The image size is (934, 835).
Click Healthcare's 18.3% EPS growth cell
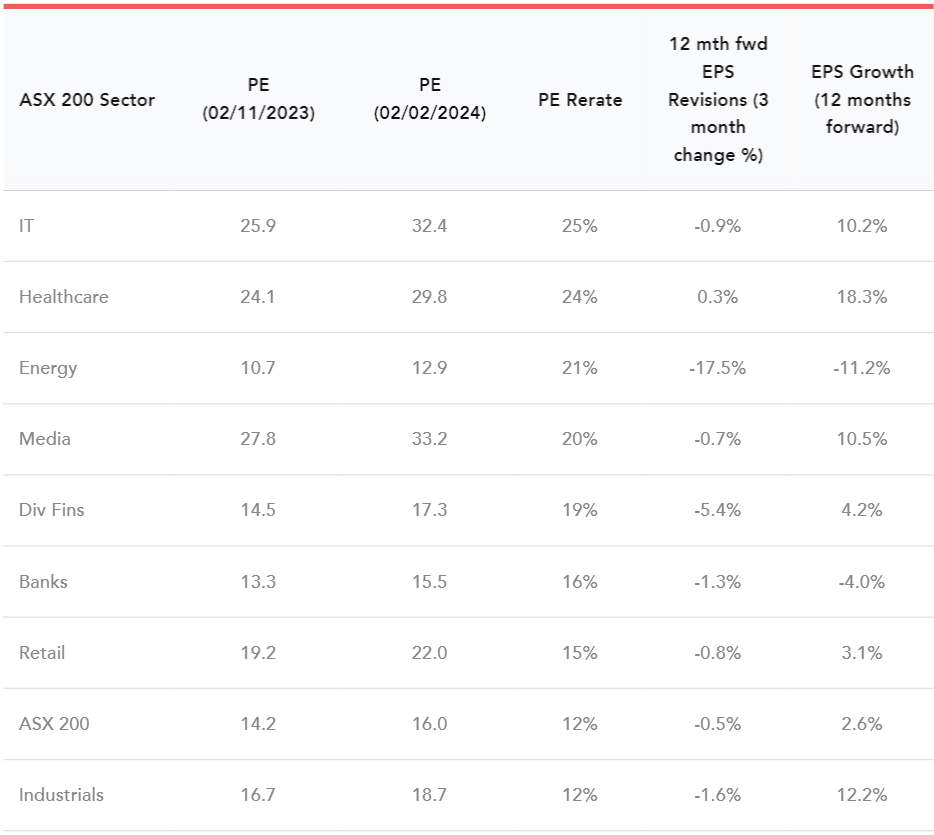point(862,297)
